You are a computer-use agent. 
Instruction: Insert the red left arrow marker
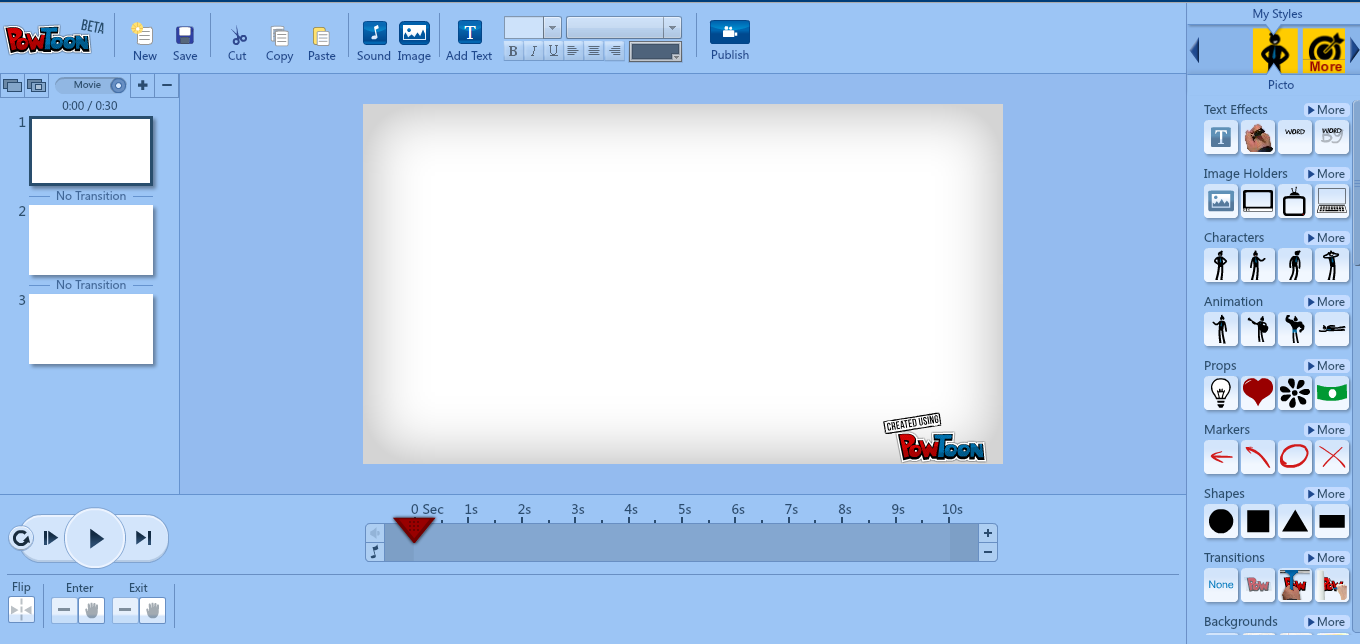[1220, 458]
